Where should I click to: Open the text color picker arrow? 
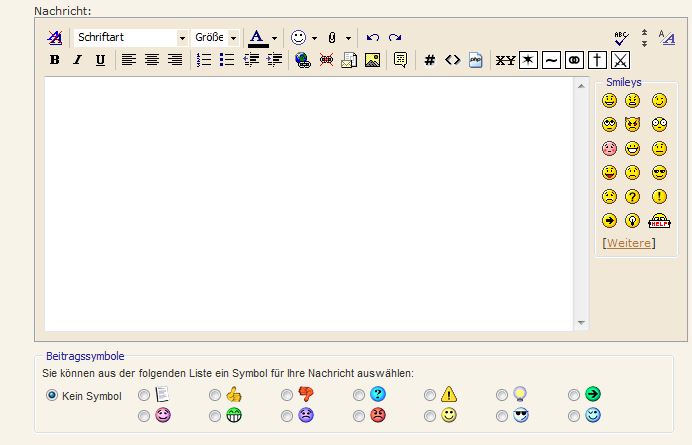coord(274,38)
